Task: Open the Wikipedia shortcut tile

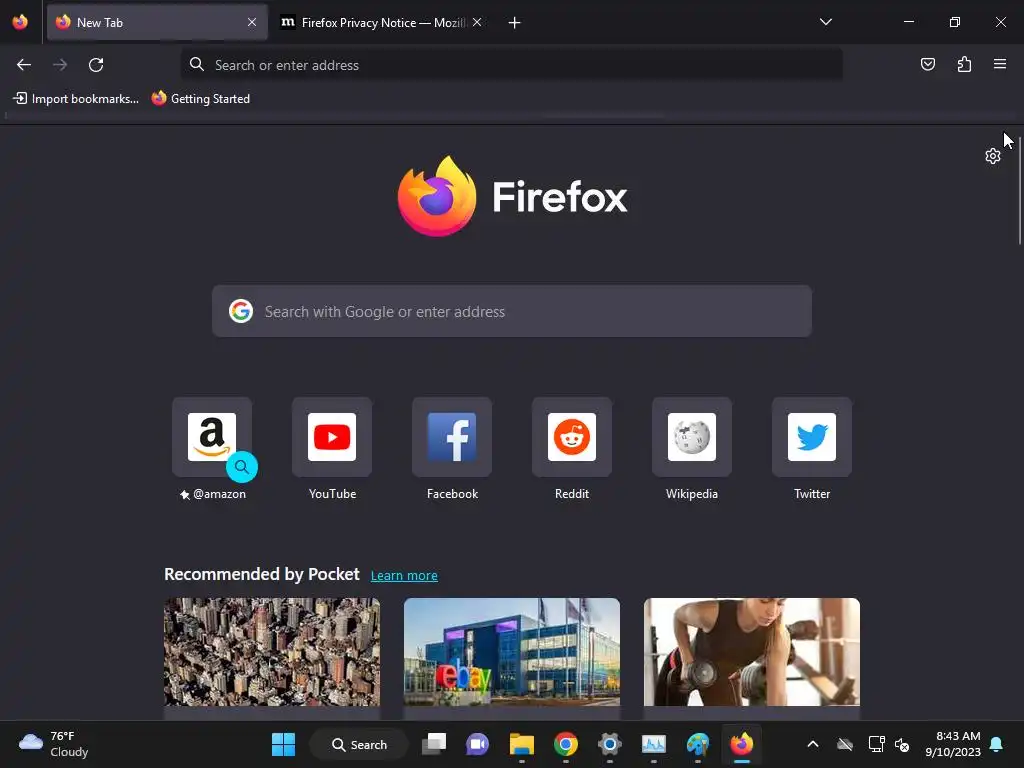Action: point(692,437)
